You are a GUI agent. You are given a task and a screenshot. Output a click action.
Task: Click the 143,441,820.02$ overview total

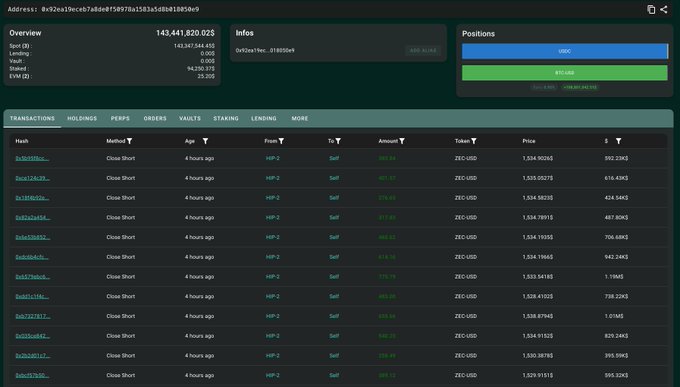[x=185, y=33]
